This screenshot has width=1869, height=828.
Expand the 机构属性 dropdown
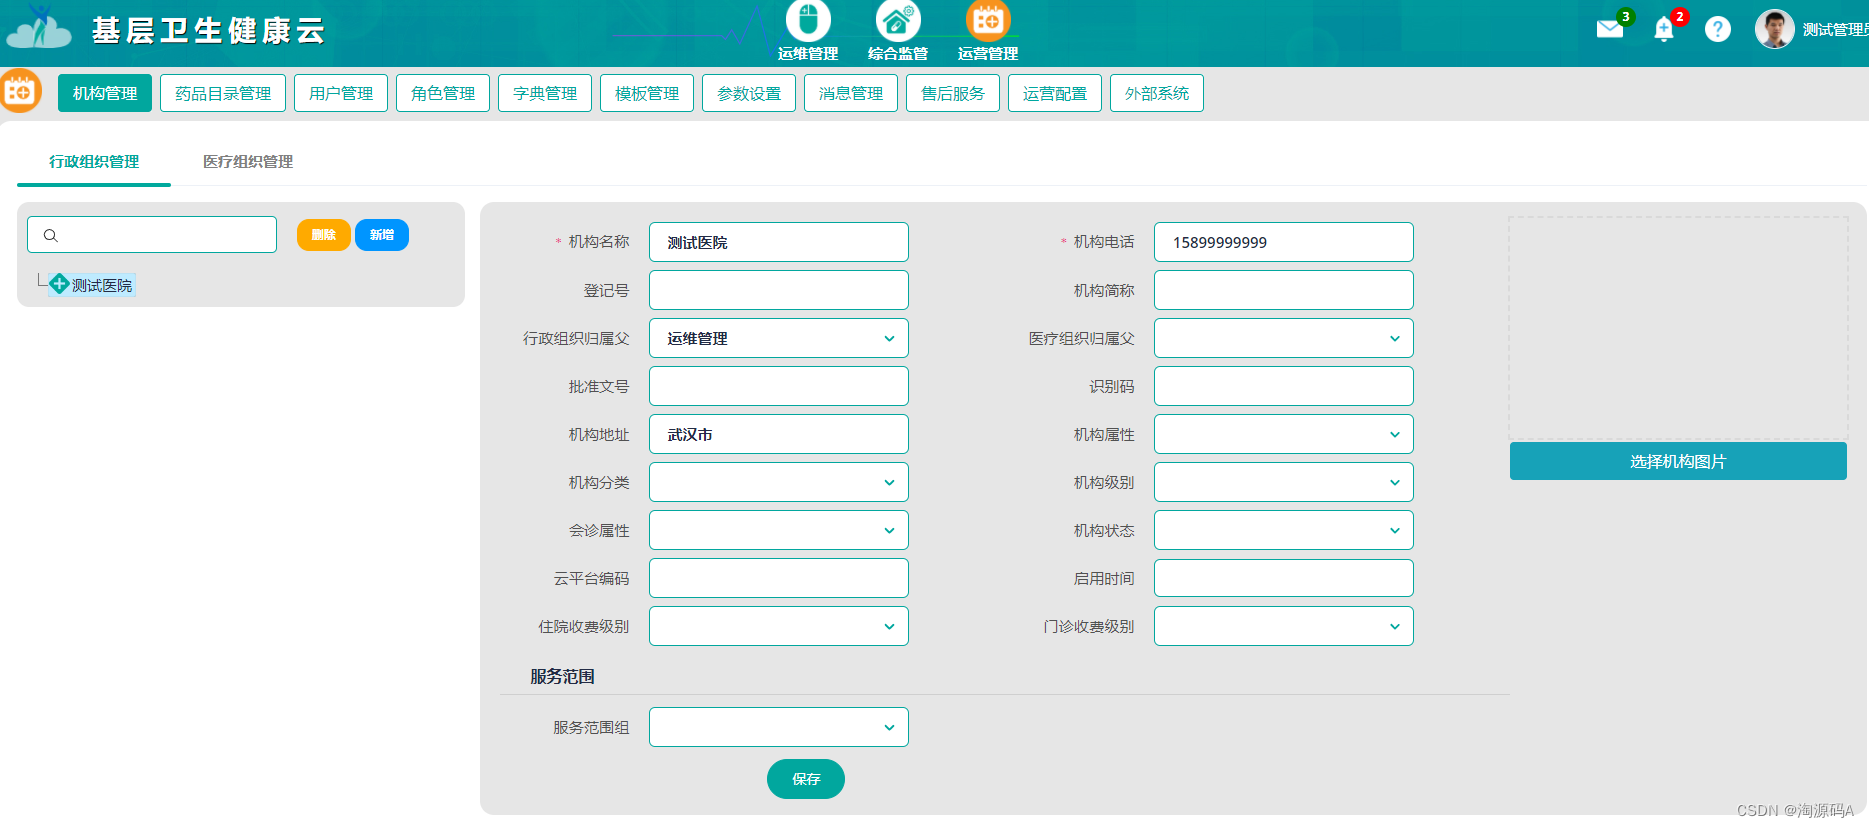[1284, 434]
